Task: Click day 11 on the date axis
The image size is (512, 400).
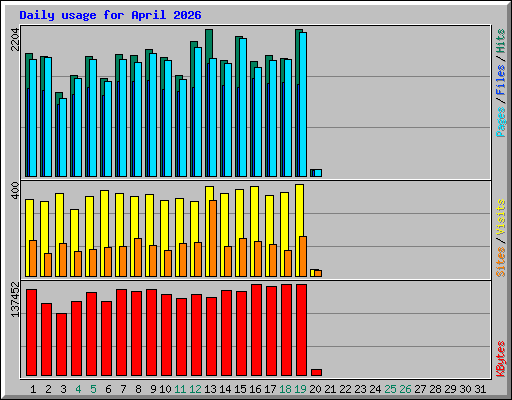Action: pos(180,389)
